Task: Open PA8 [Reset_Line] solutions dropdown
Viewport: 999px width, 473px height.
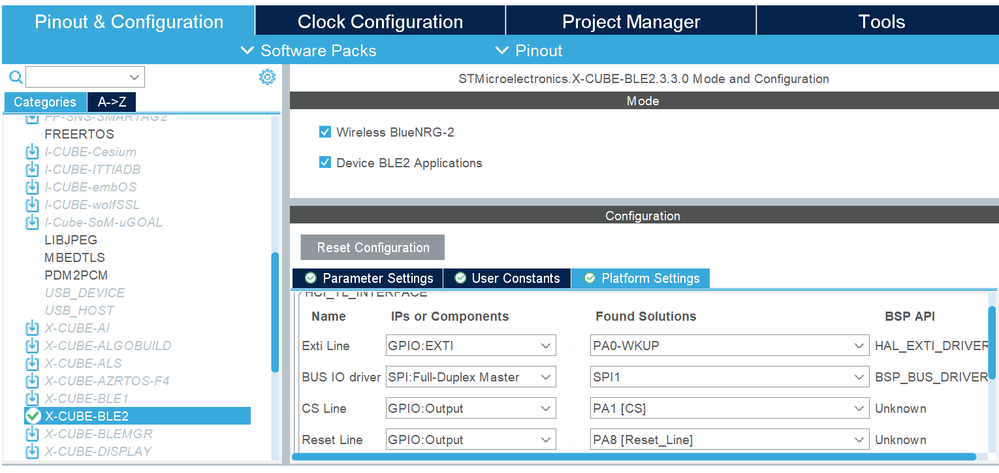Action: click(729, 439)
